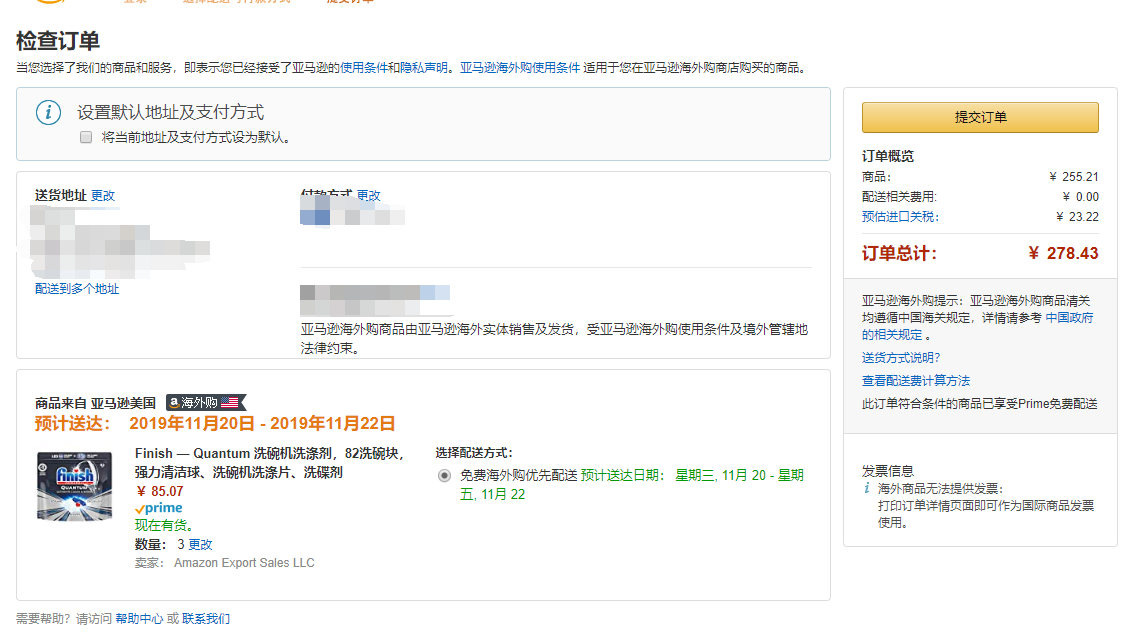Select 免费海外购优先配送 radio button

444,475
